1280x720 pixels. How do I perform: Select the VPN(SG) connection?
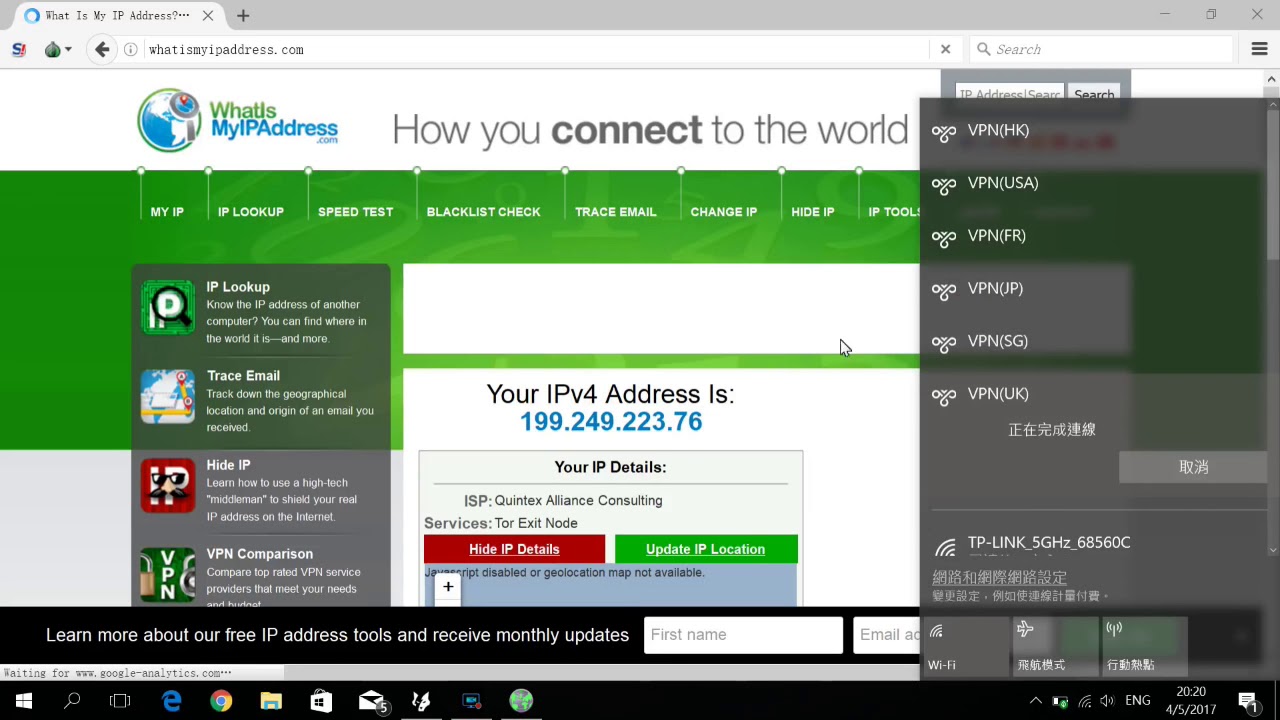click(x=1093, y=342)
